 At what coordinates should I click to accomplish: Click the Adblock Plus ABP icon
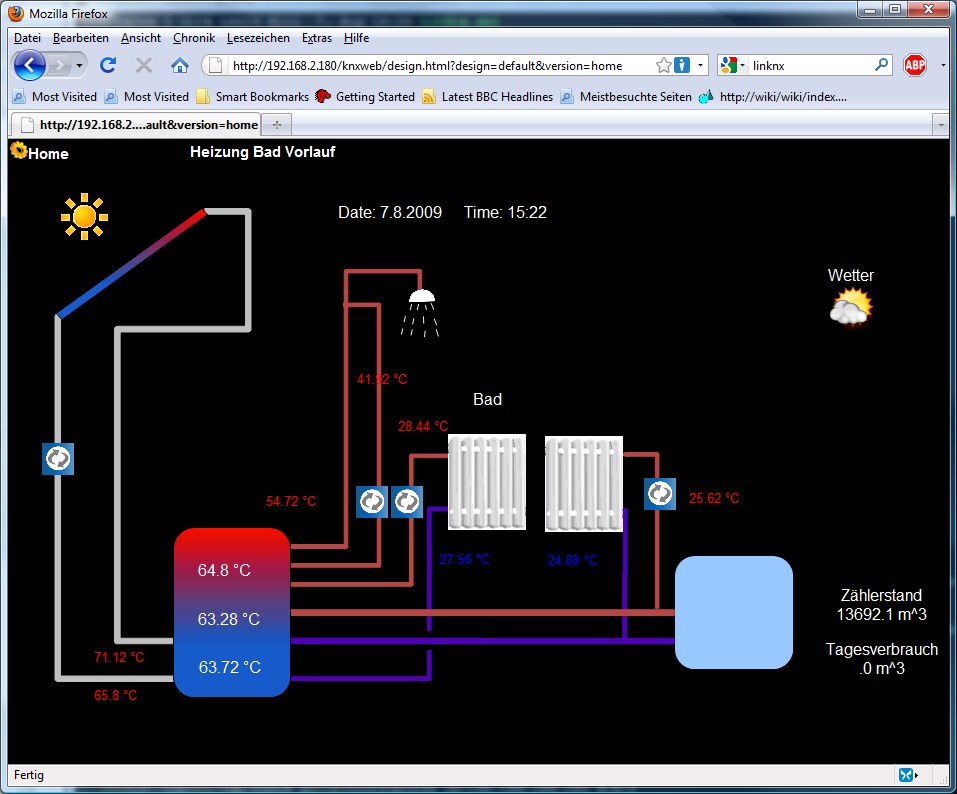pyautogui.click(x=914, y=65)
